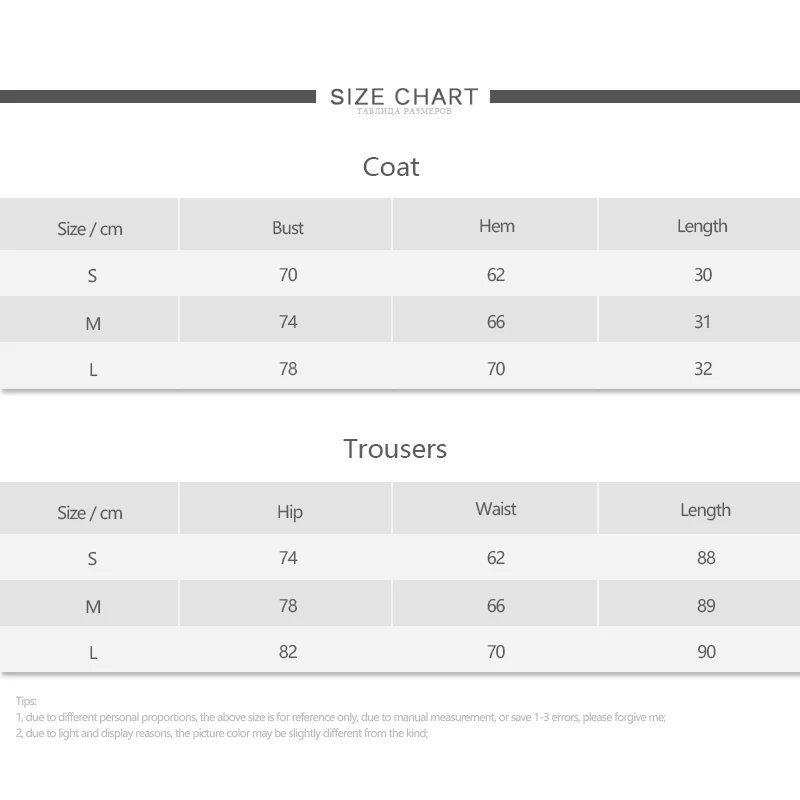This screenshot has width=800, height=800.
Task: Click the Hip column header
Action: point(290,512)
